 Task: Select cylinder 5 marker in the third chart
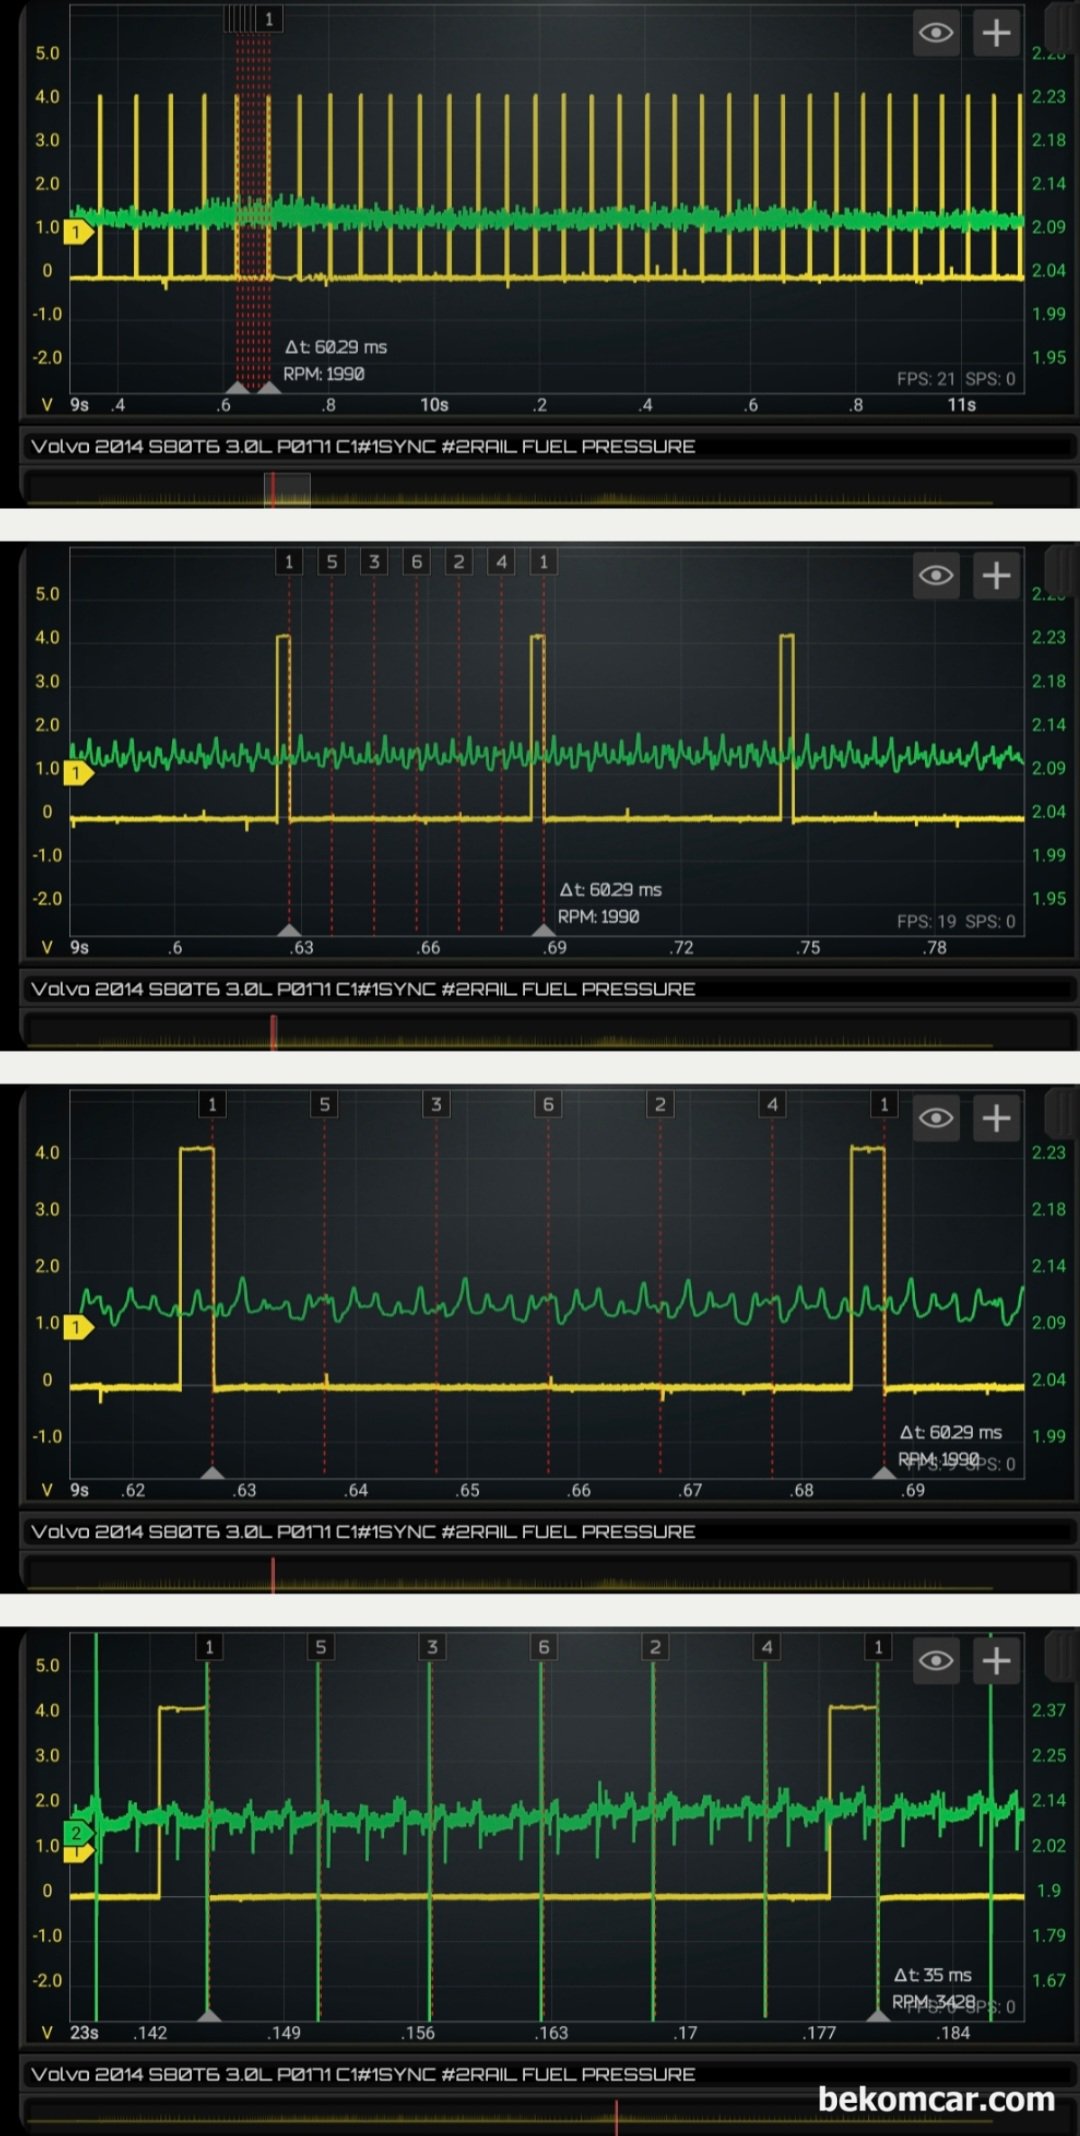point(324,1104)
